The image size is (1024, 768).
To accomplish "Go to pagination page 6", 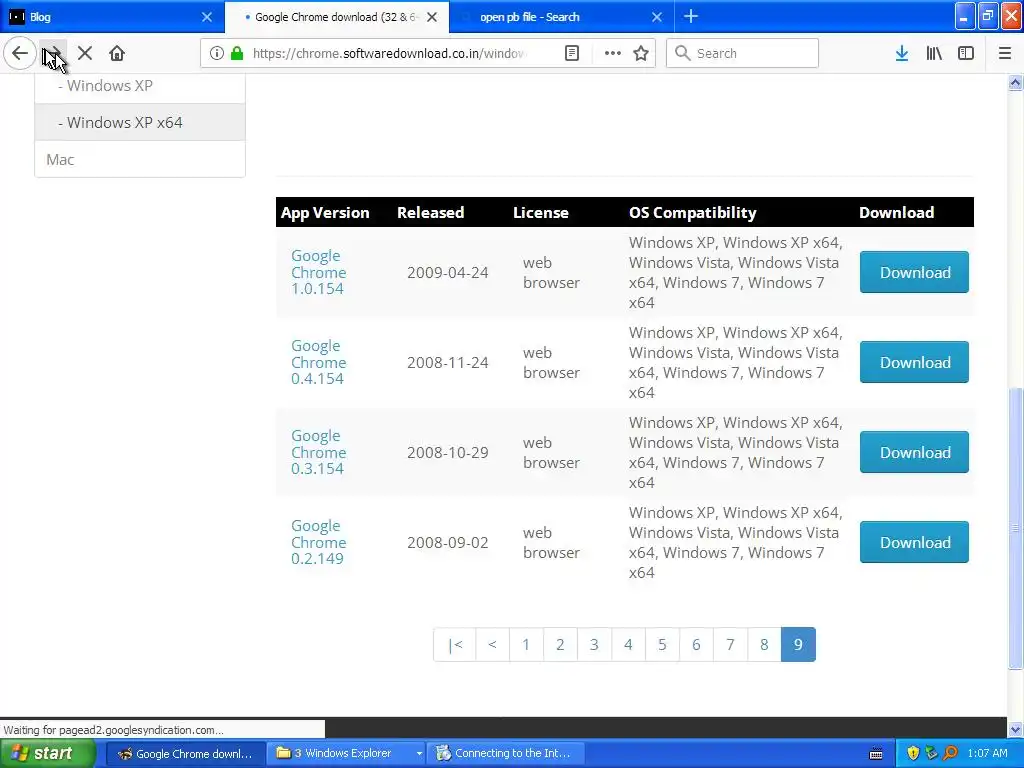I will [696, 645].
